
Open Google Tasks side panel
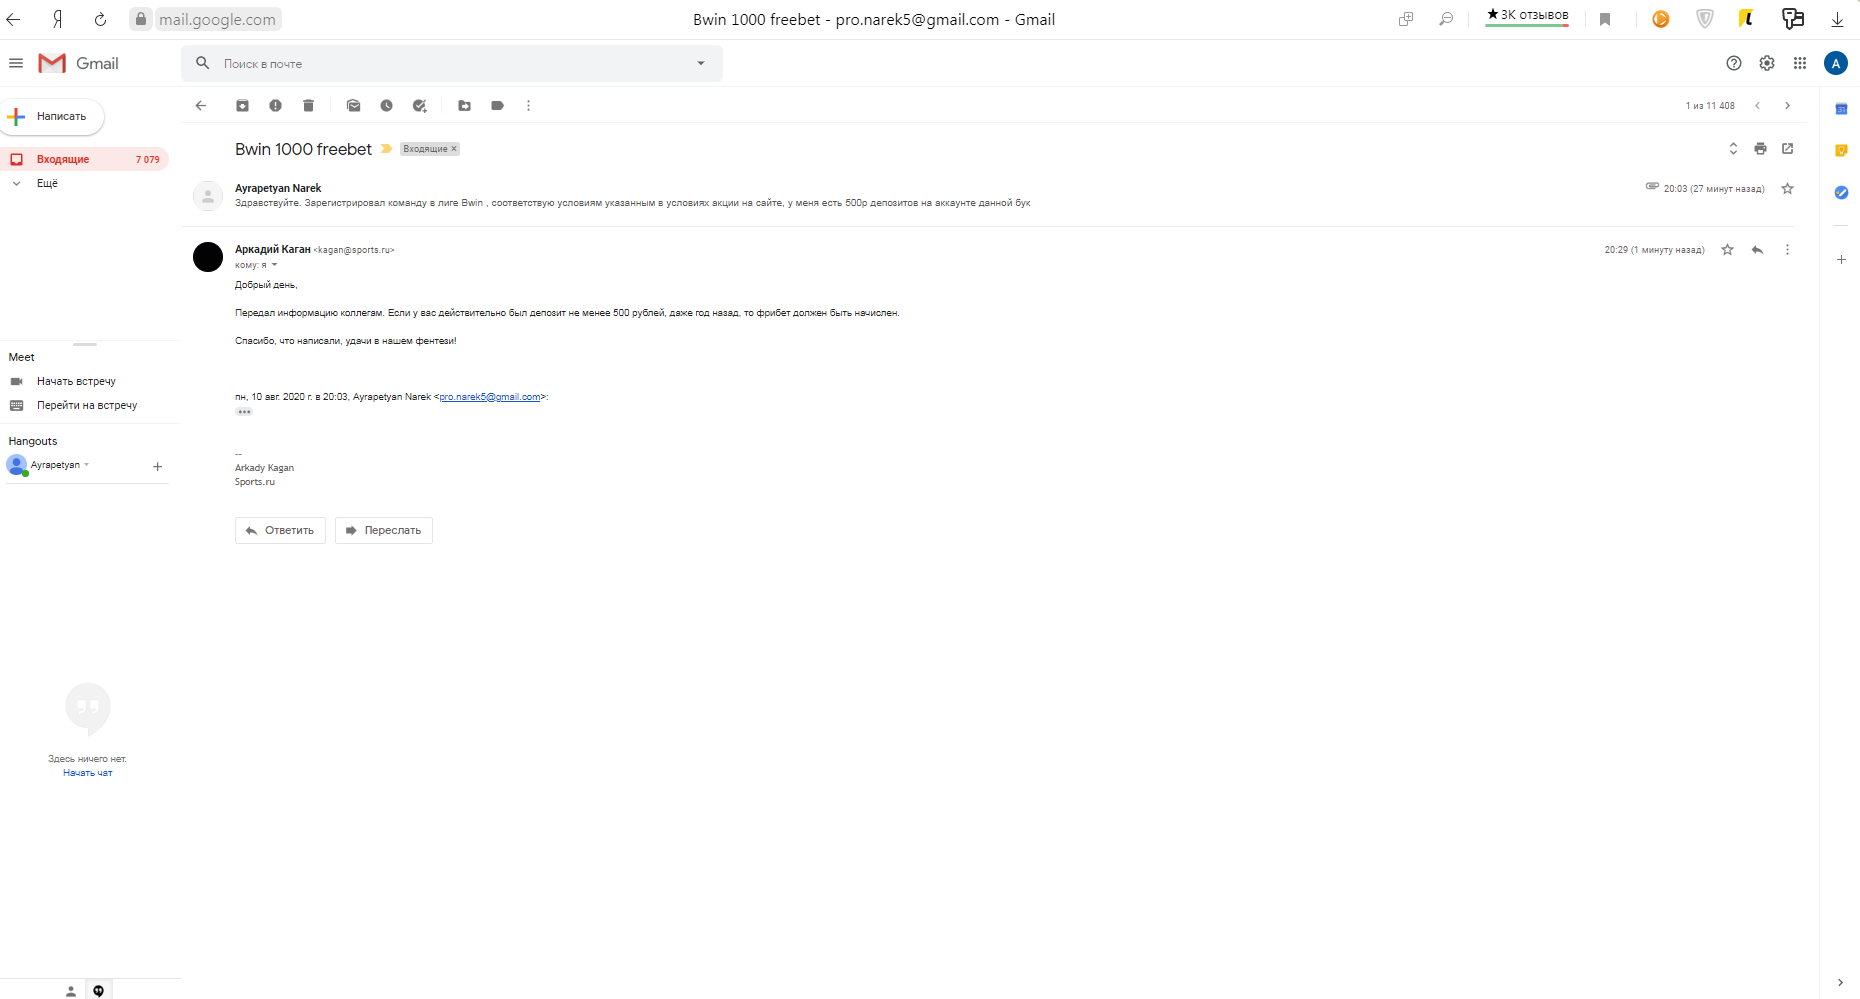click(1841, 192)
